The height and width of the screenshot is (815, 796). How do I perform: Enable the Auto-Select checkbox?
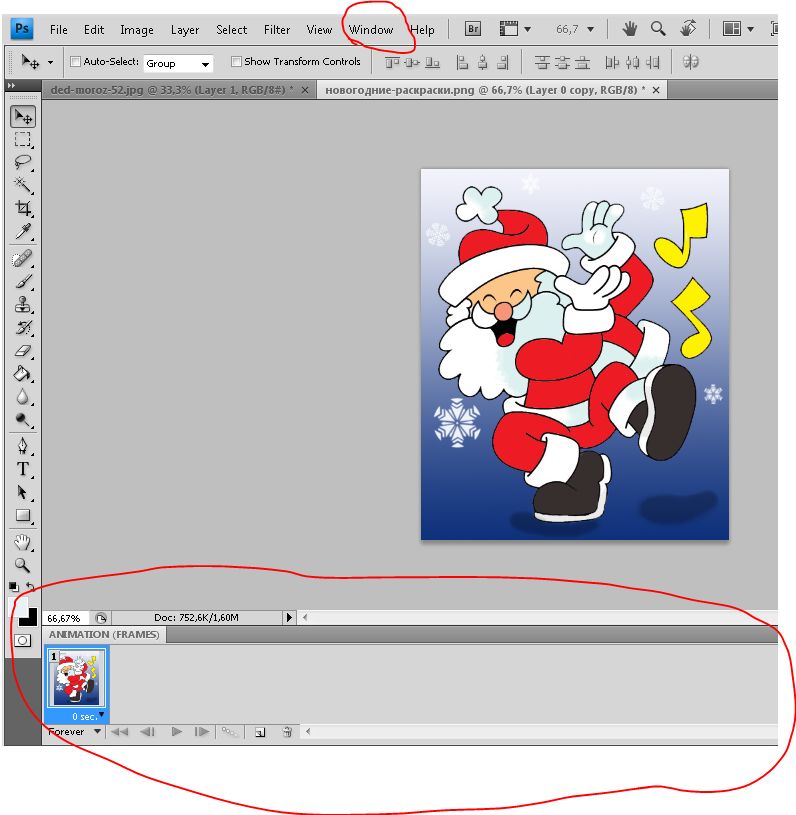(76, 62)
